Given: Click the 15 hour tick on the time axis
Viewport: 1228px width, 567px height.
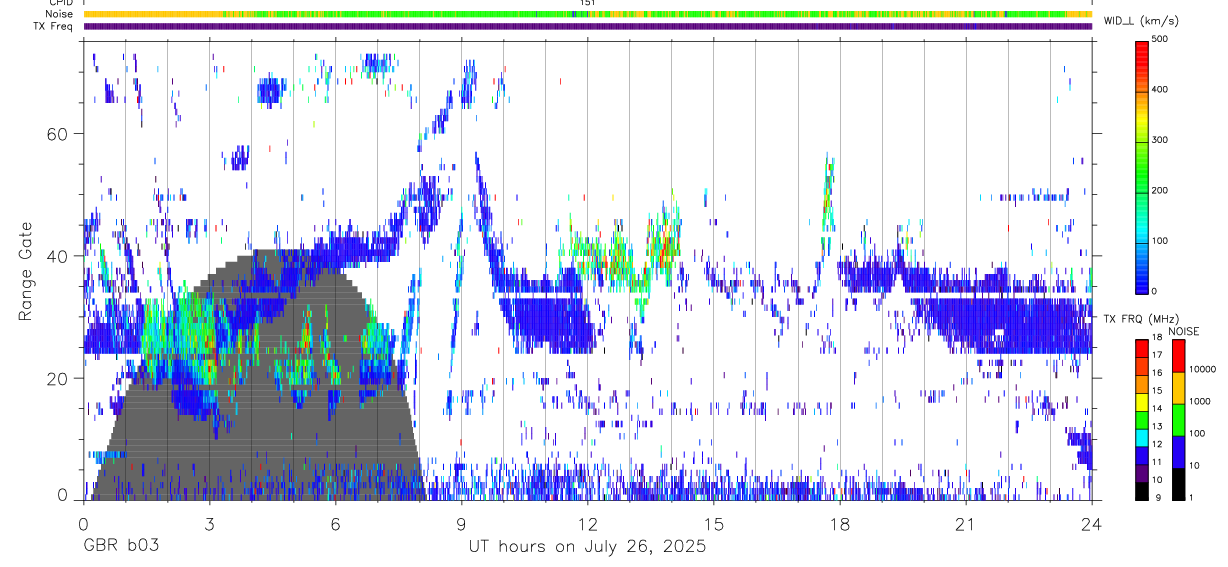Looking at the screenshot, I should [713, 523].
